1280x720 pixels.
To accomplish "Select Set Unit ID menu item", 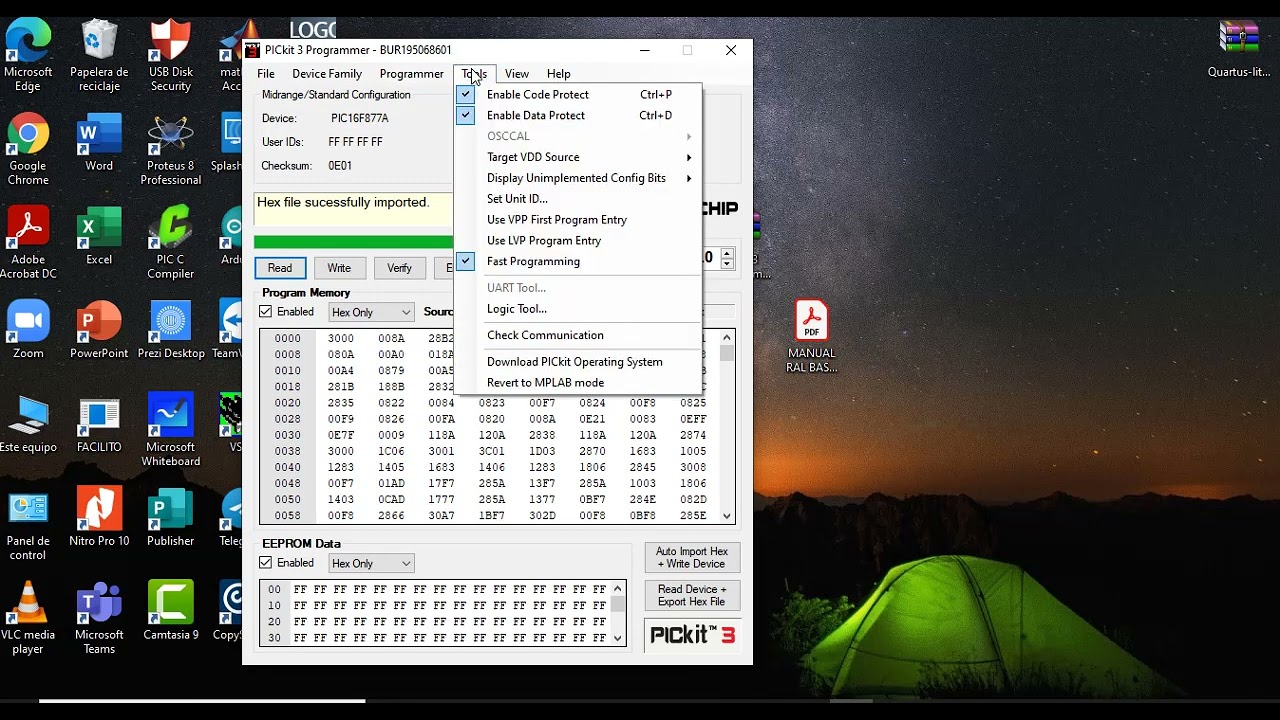I will (578, 199).
